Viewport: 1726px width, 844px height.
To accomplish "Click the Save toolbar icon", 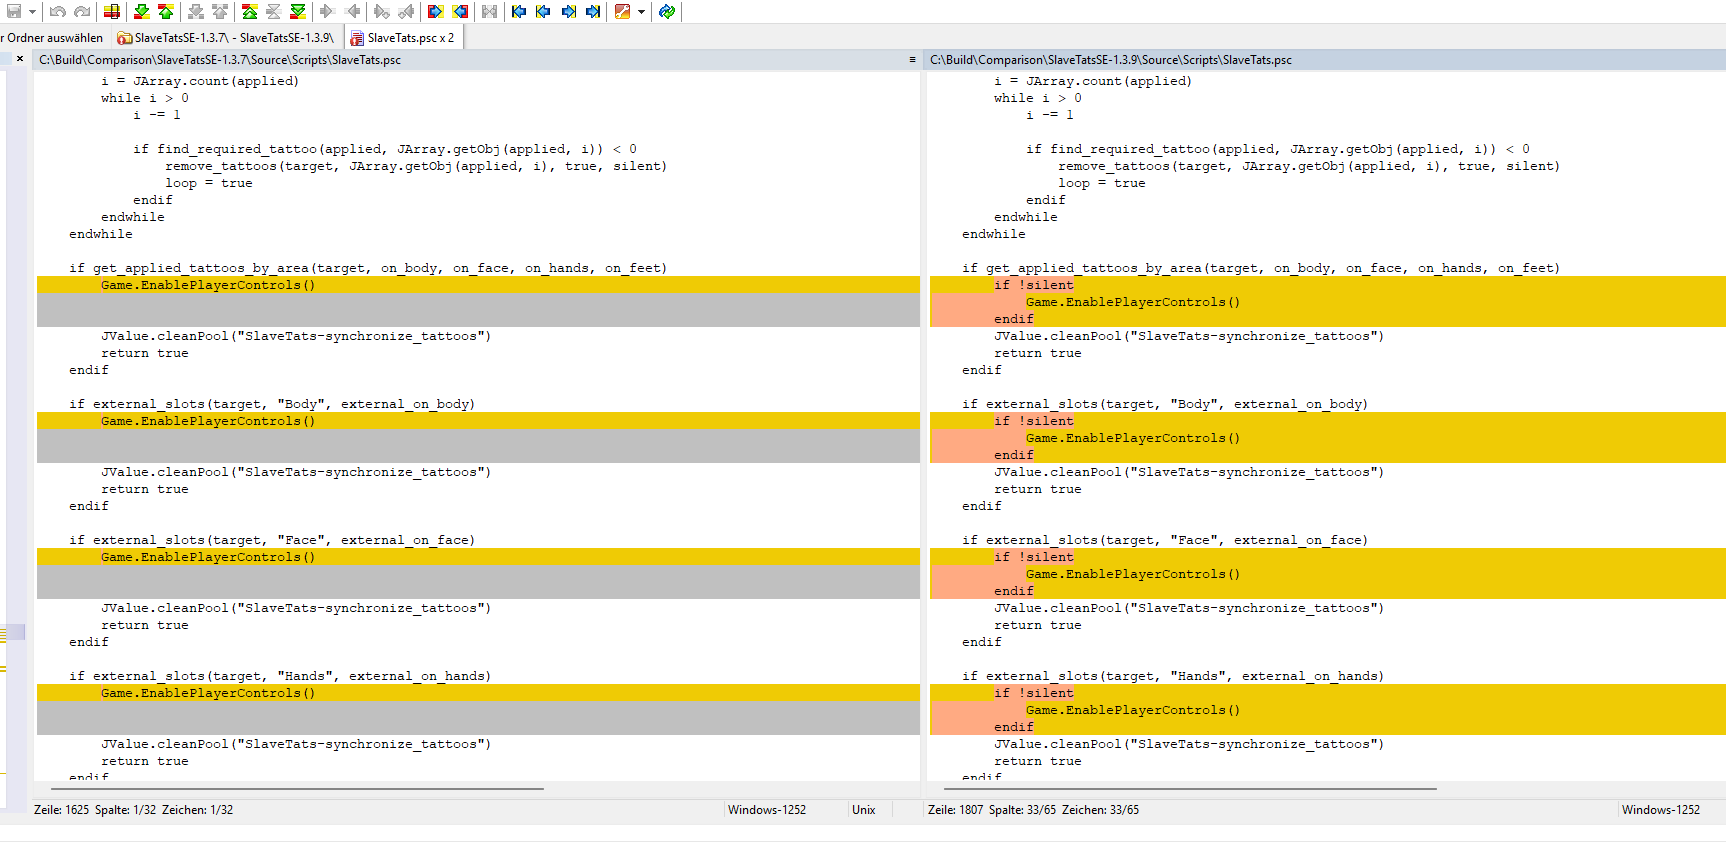I will [14, 12].
